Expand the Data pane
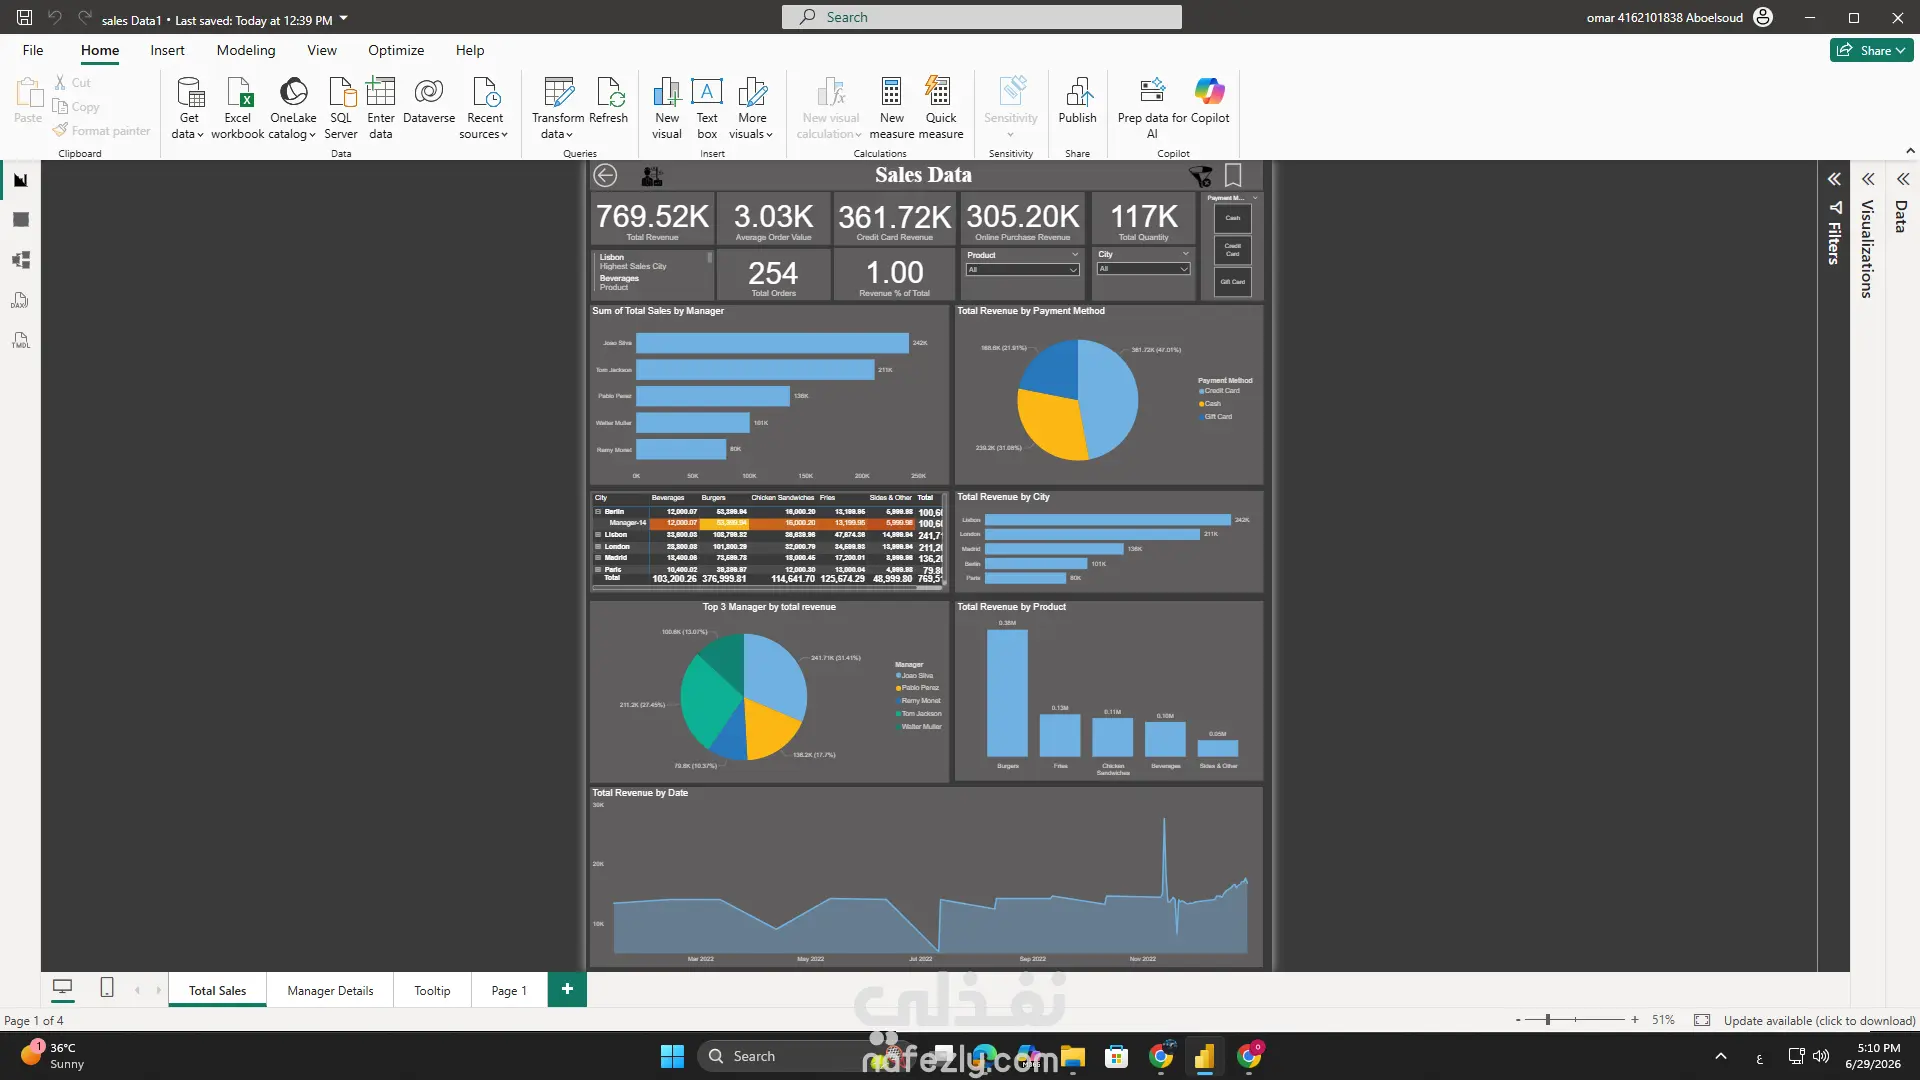The width and height of the screenshot is (1920, 1080). (x=1903, y=180)
